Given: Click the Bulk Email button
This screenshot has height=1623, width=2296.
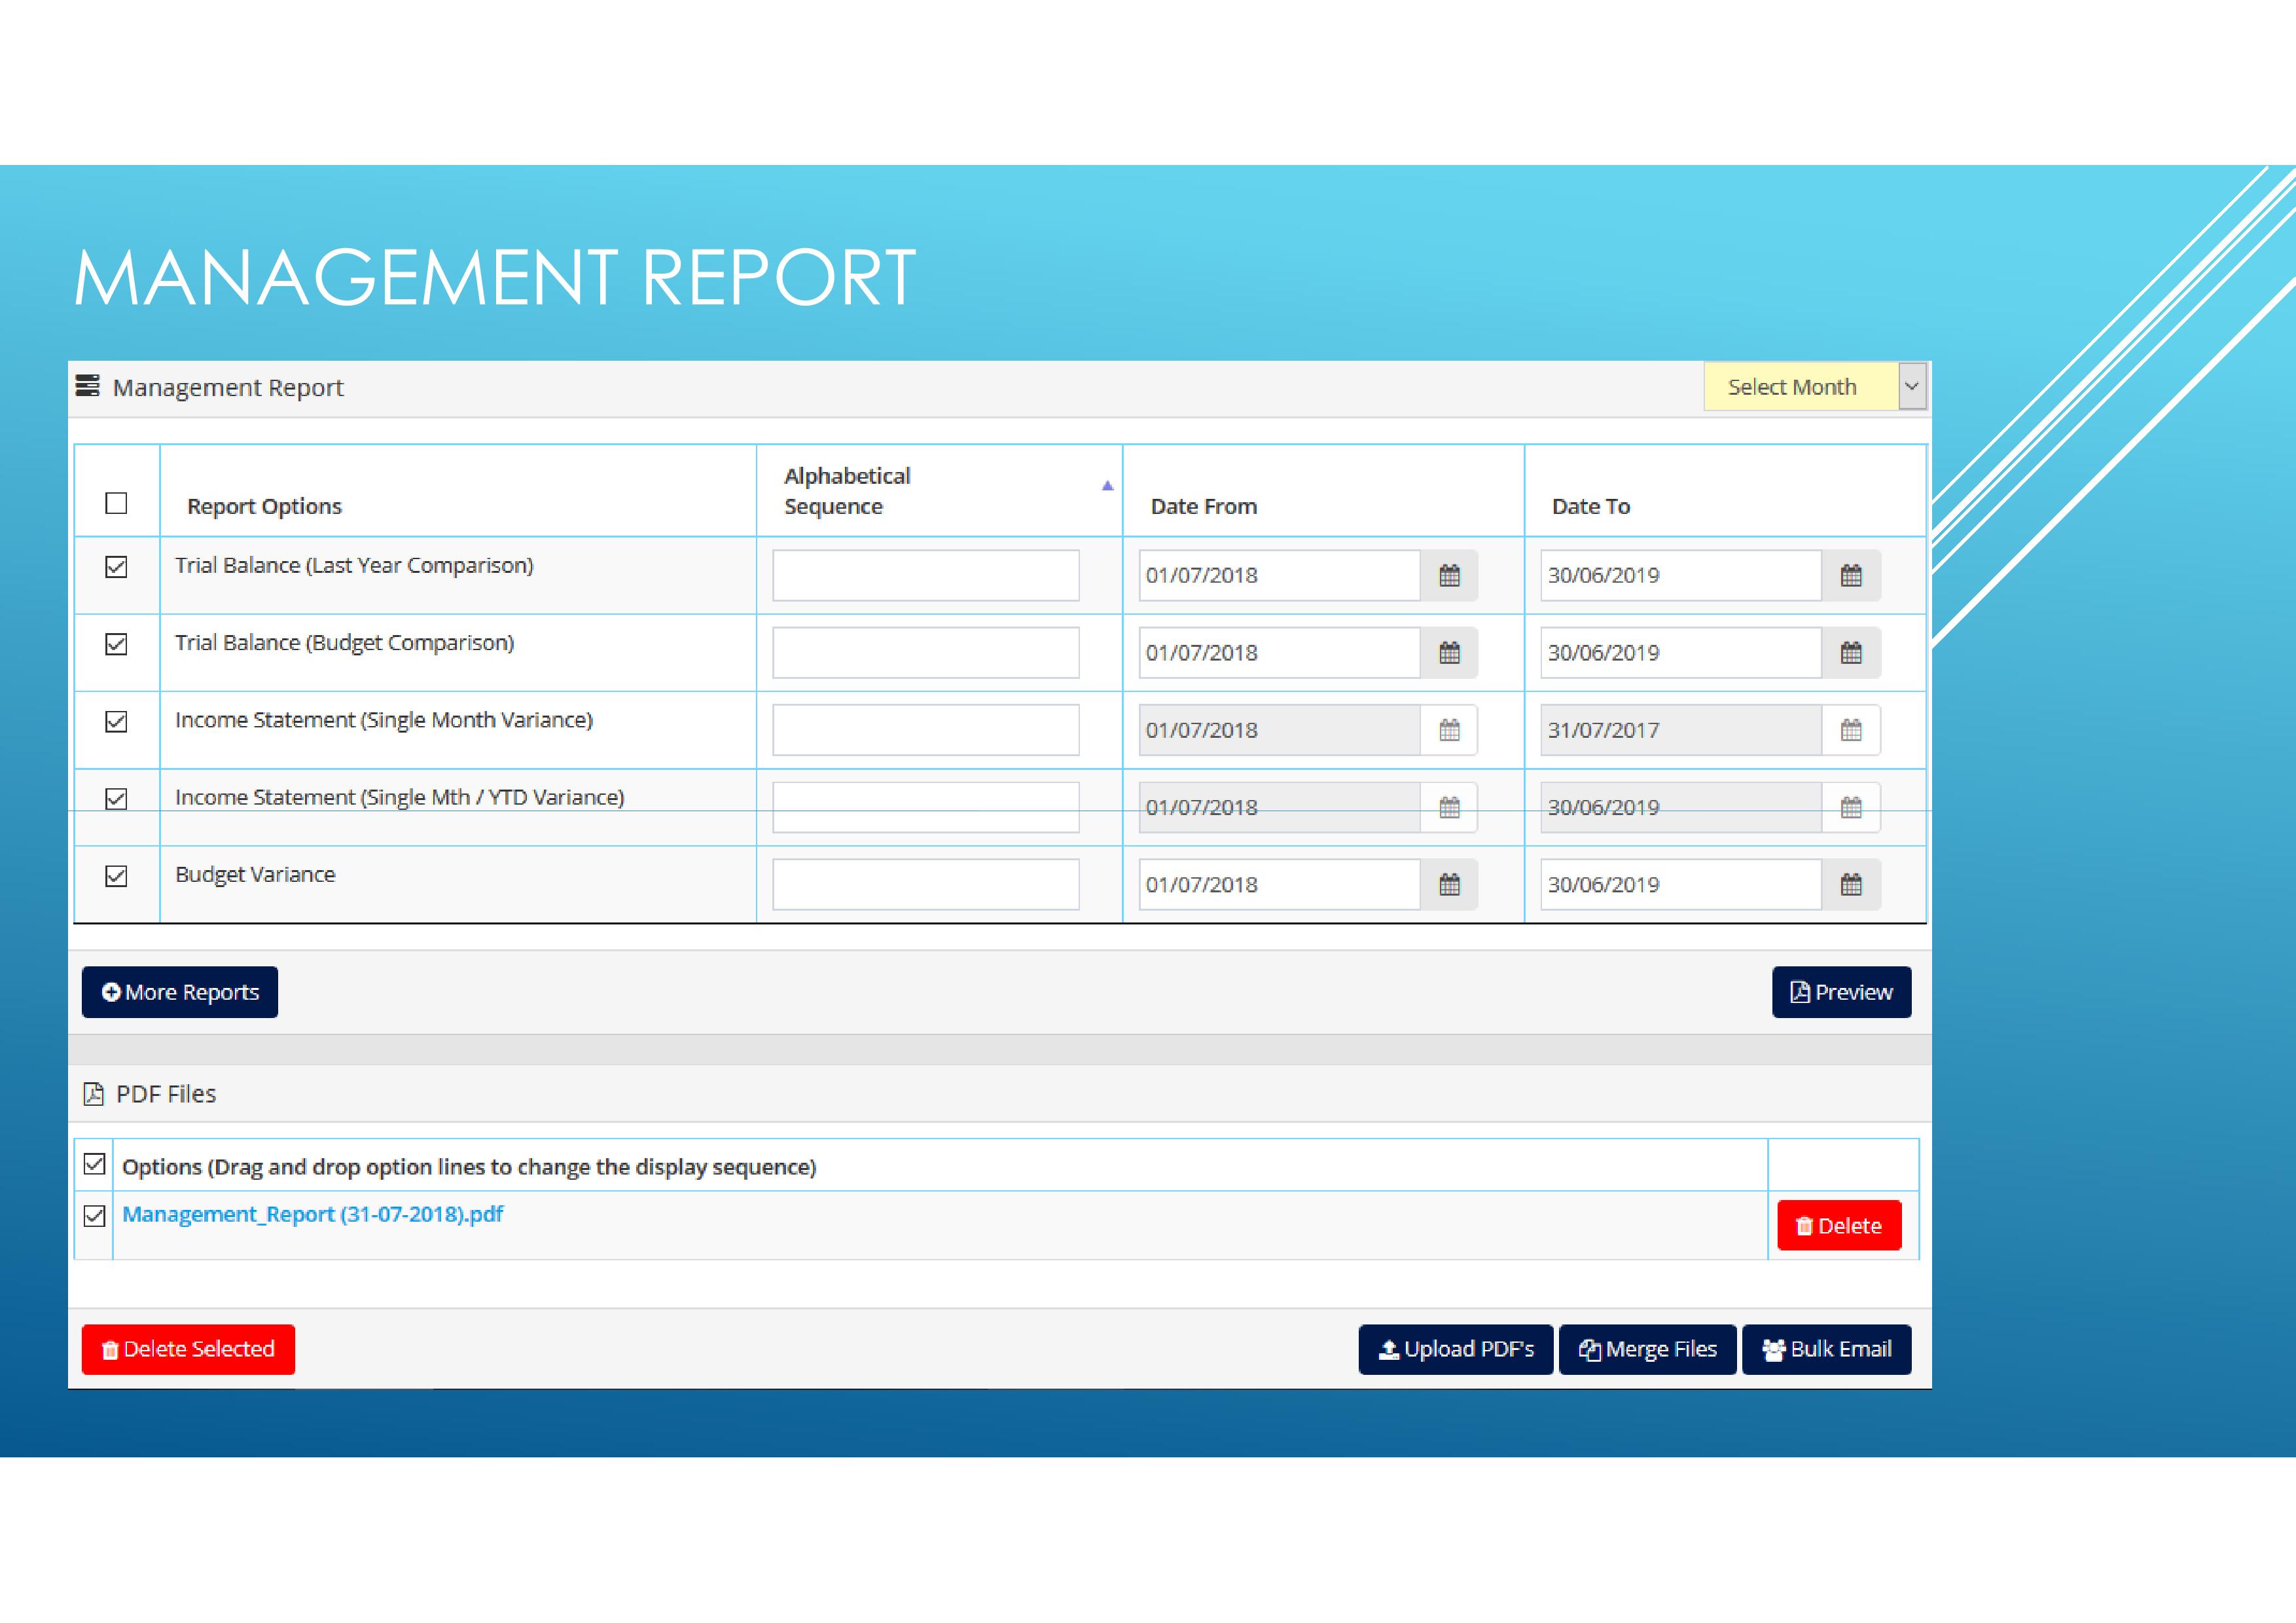Looking at the screenshot, I should click(1826, 1349).
